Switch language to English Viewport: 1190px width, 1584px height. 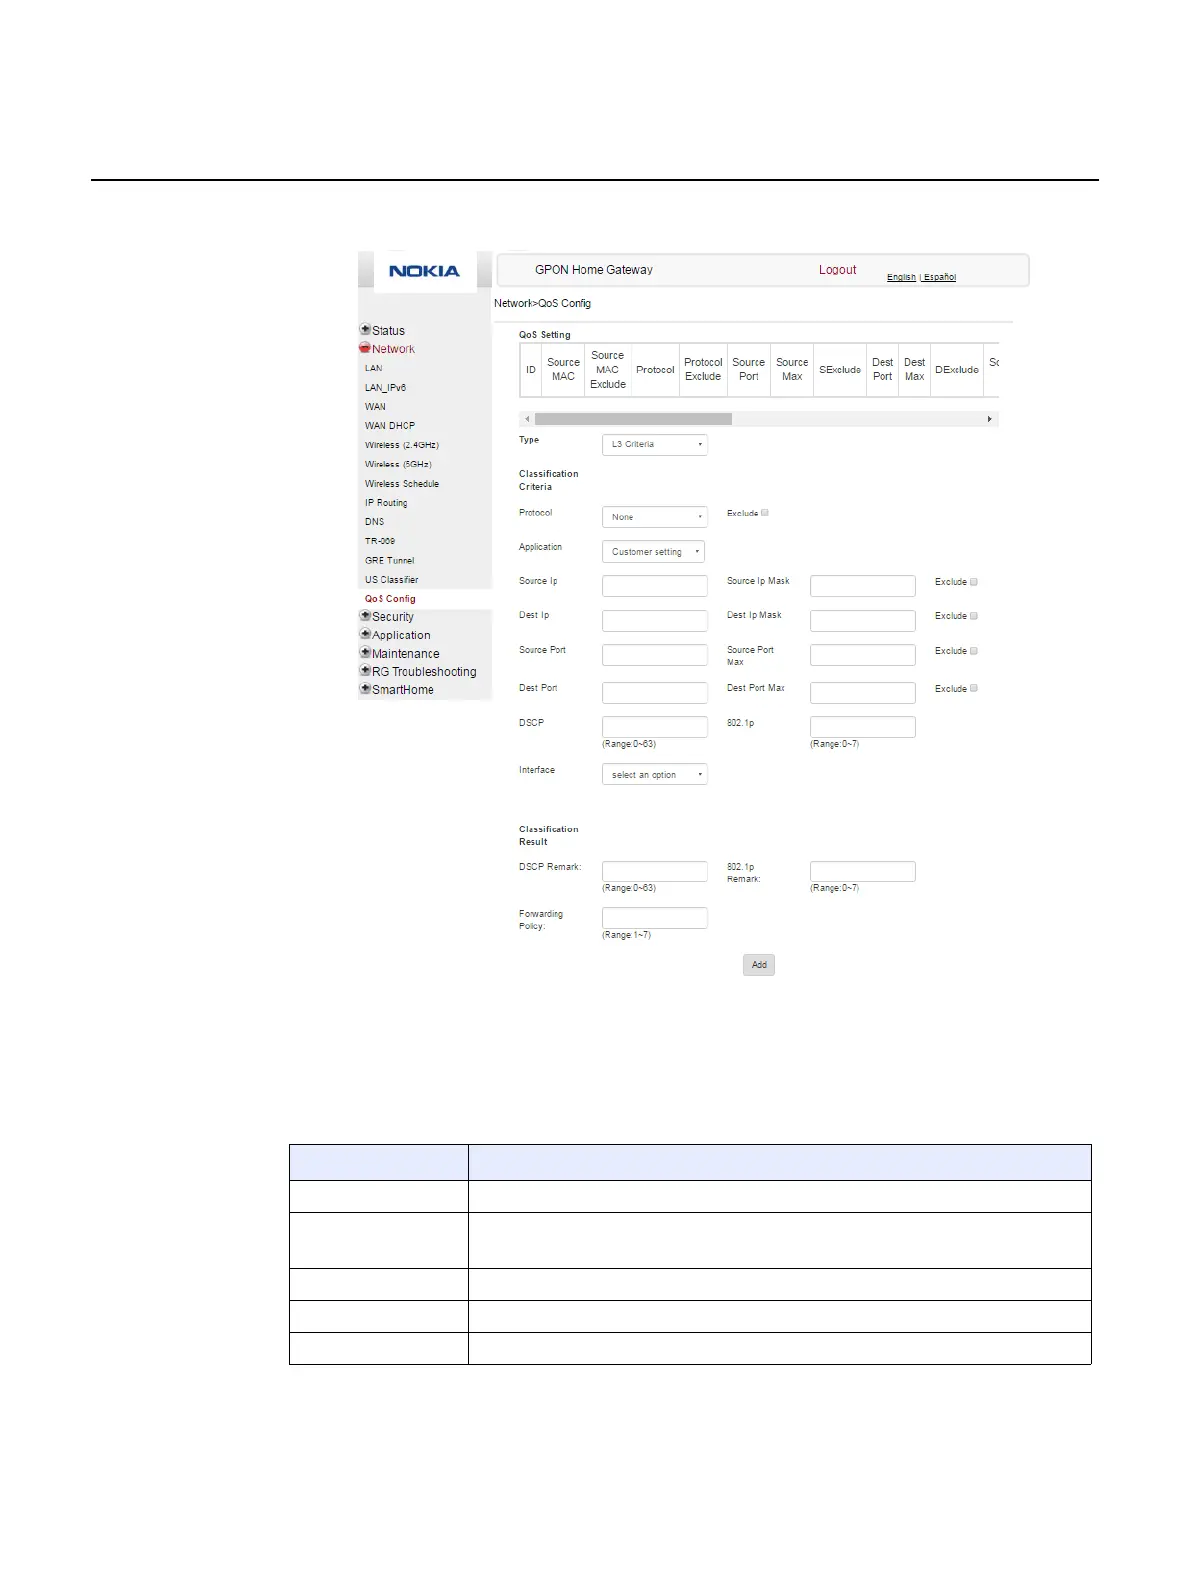click(901, 277)
